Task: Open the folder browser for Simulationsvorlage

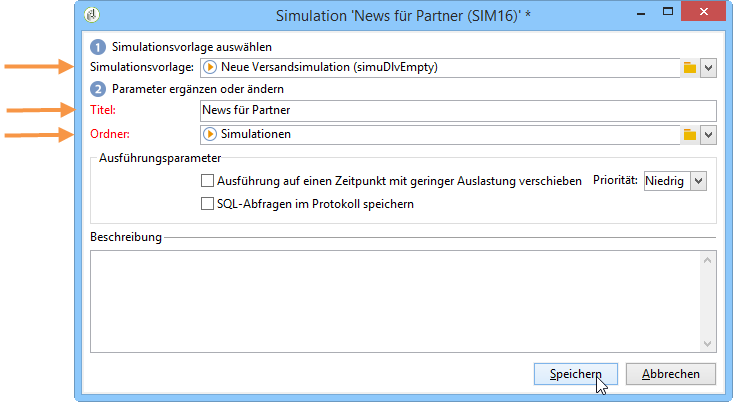Action: 689,68
